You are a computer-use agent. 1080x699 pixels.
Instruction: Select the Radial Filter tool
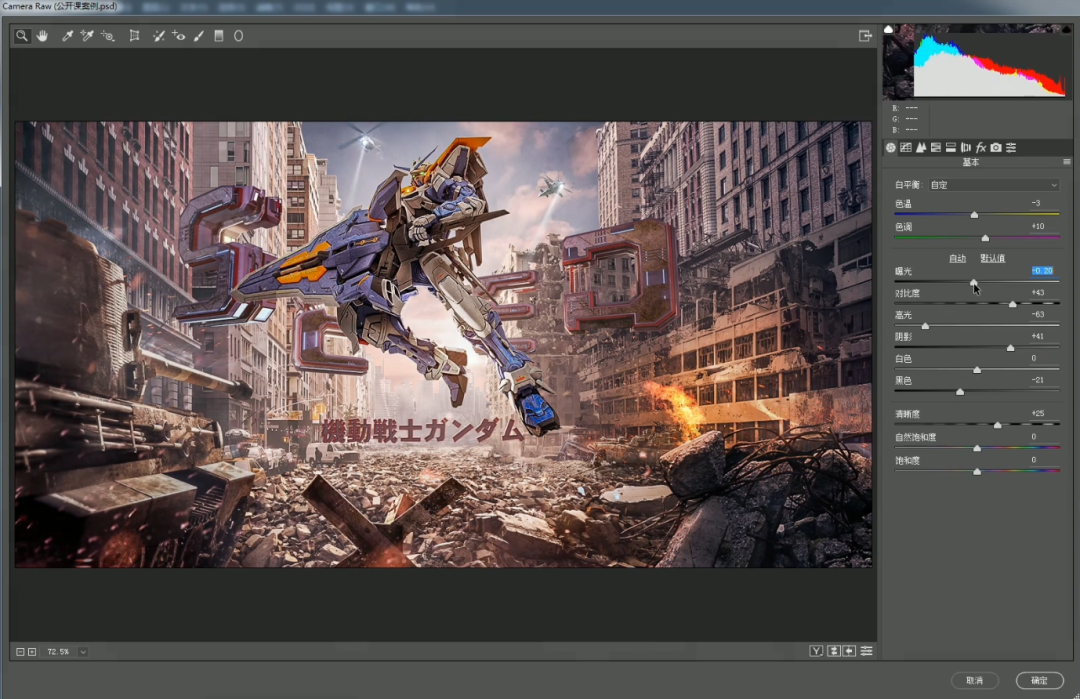pyautogui.click(x=238, y=36)
